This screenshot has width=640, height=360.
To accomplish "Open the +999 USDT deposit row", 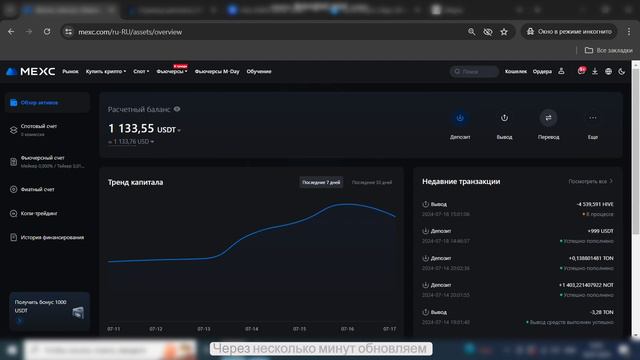I will [518, 236].
